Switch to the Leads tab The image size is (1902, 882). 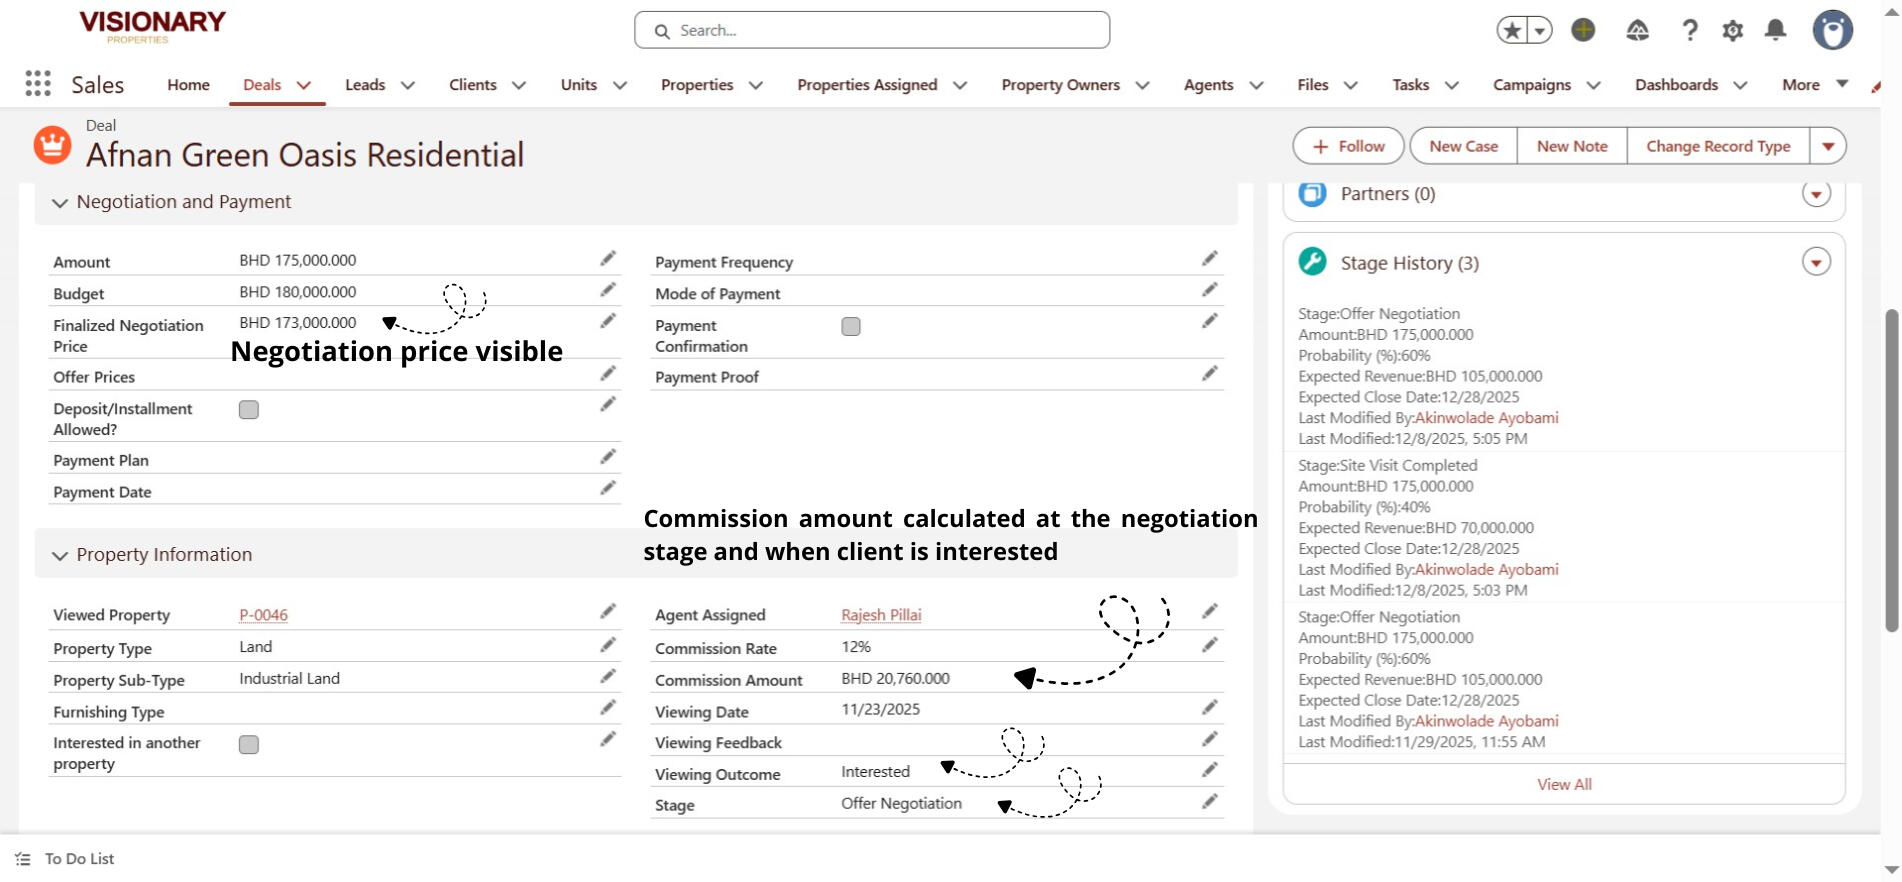pyautogui.click(x=365, y=85)
